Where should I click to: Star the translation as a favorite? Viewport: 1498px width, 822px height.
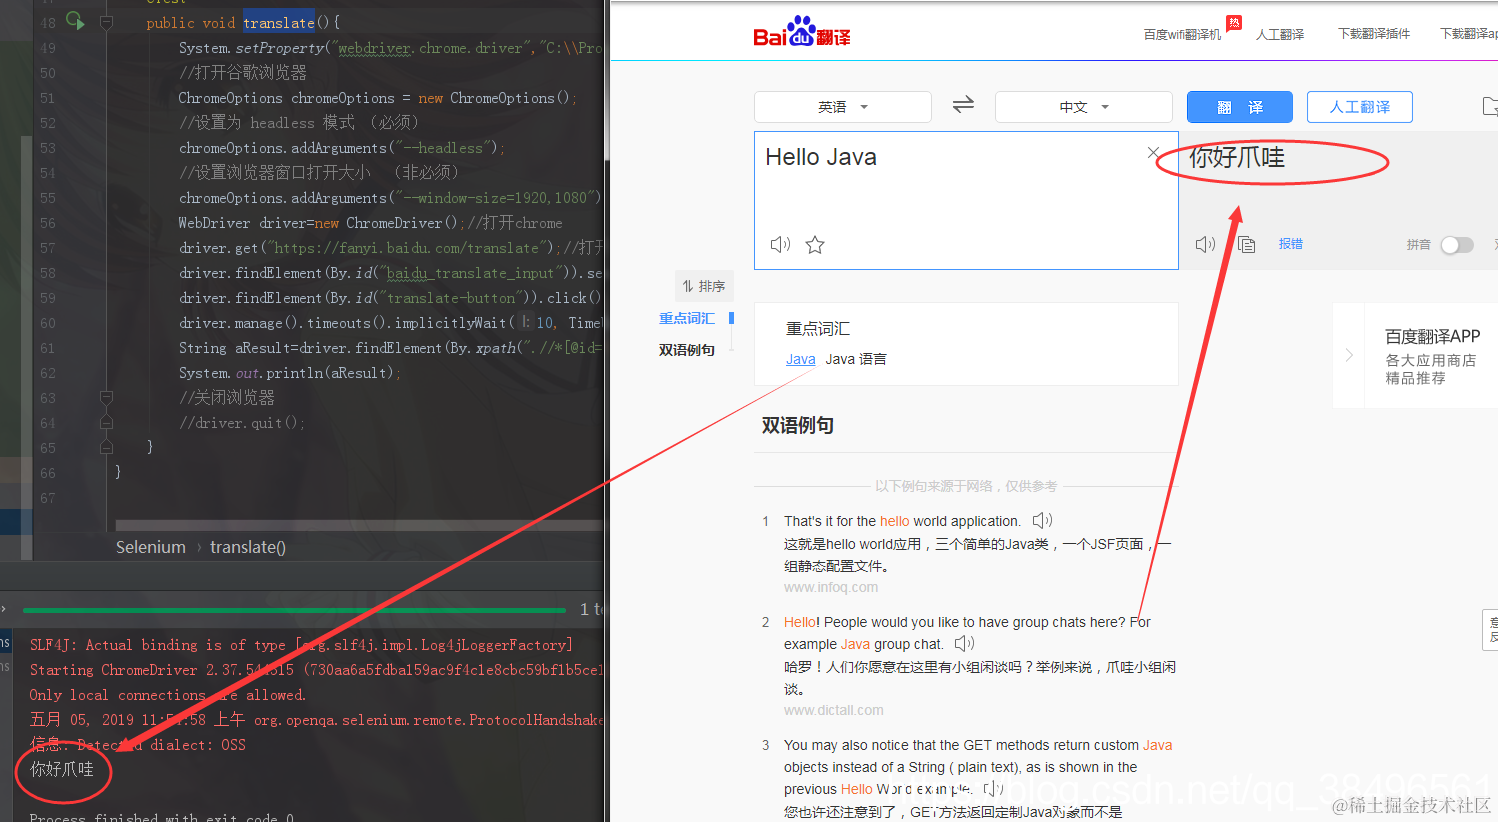(815, 244)
